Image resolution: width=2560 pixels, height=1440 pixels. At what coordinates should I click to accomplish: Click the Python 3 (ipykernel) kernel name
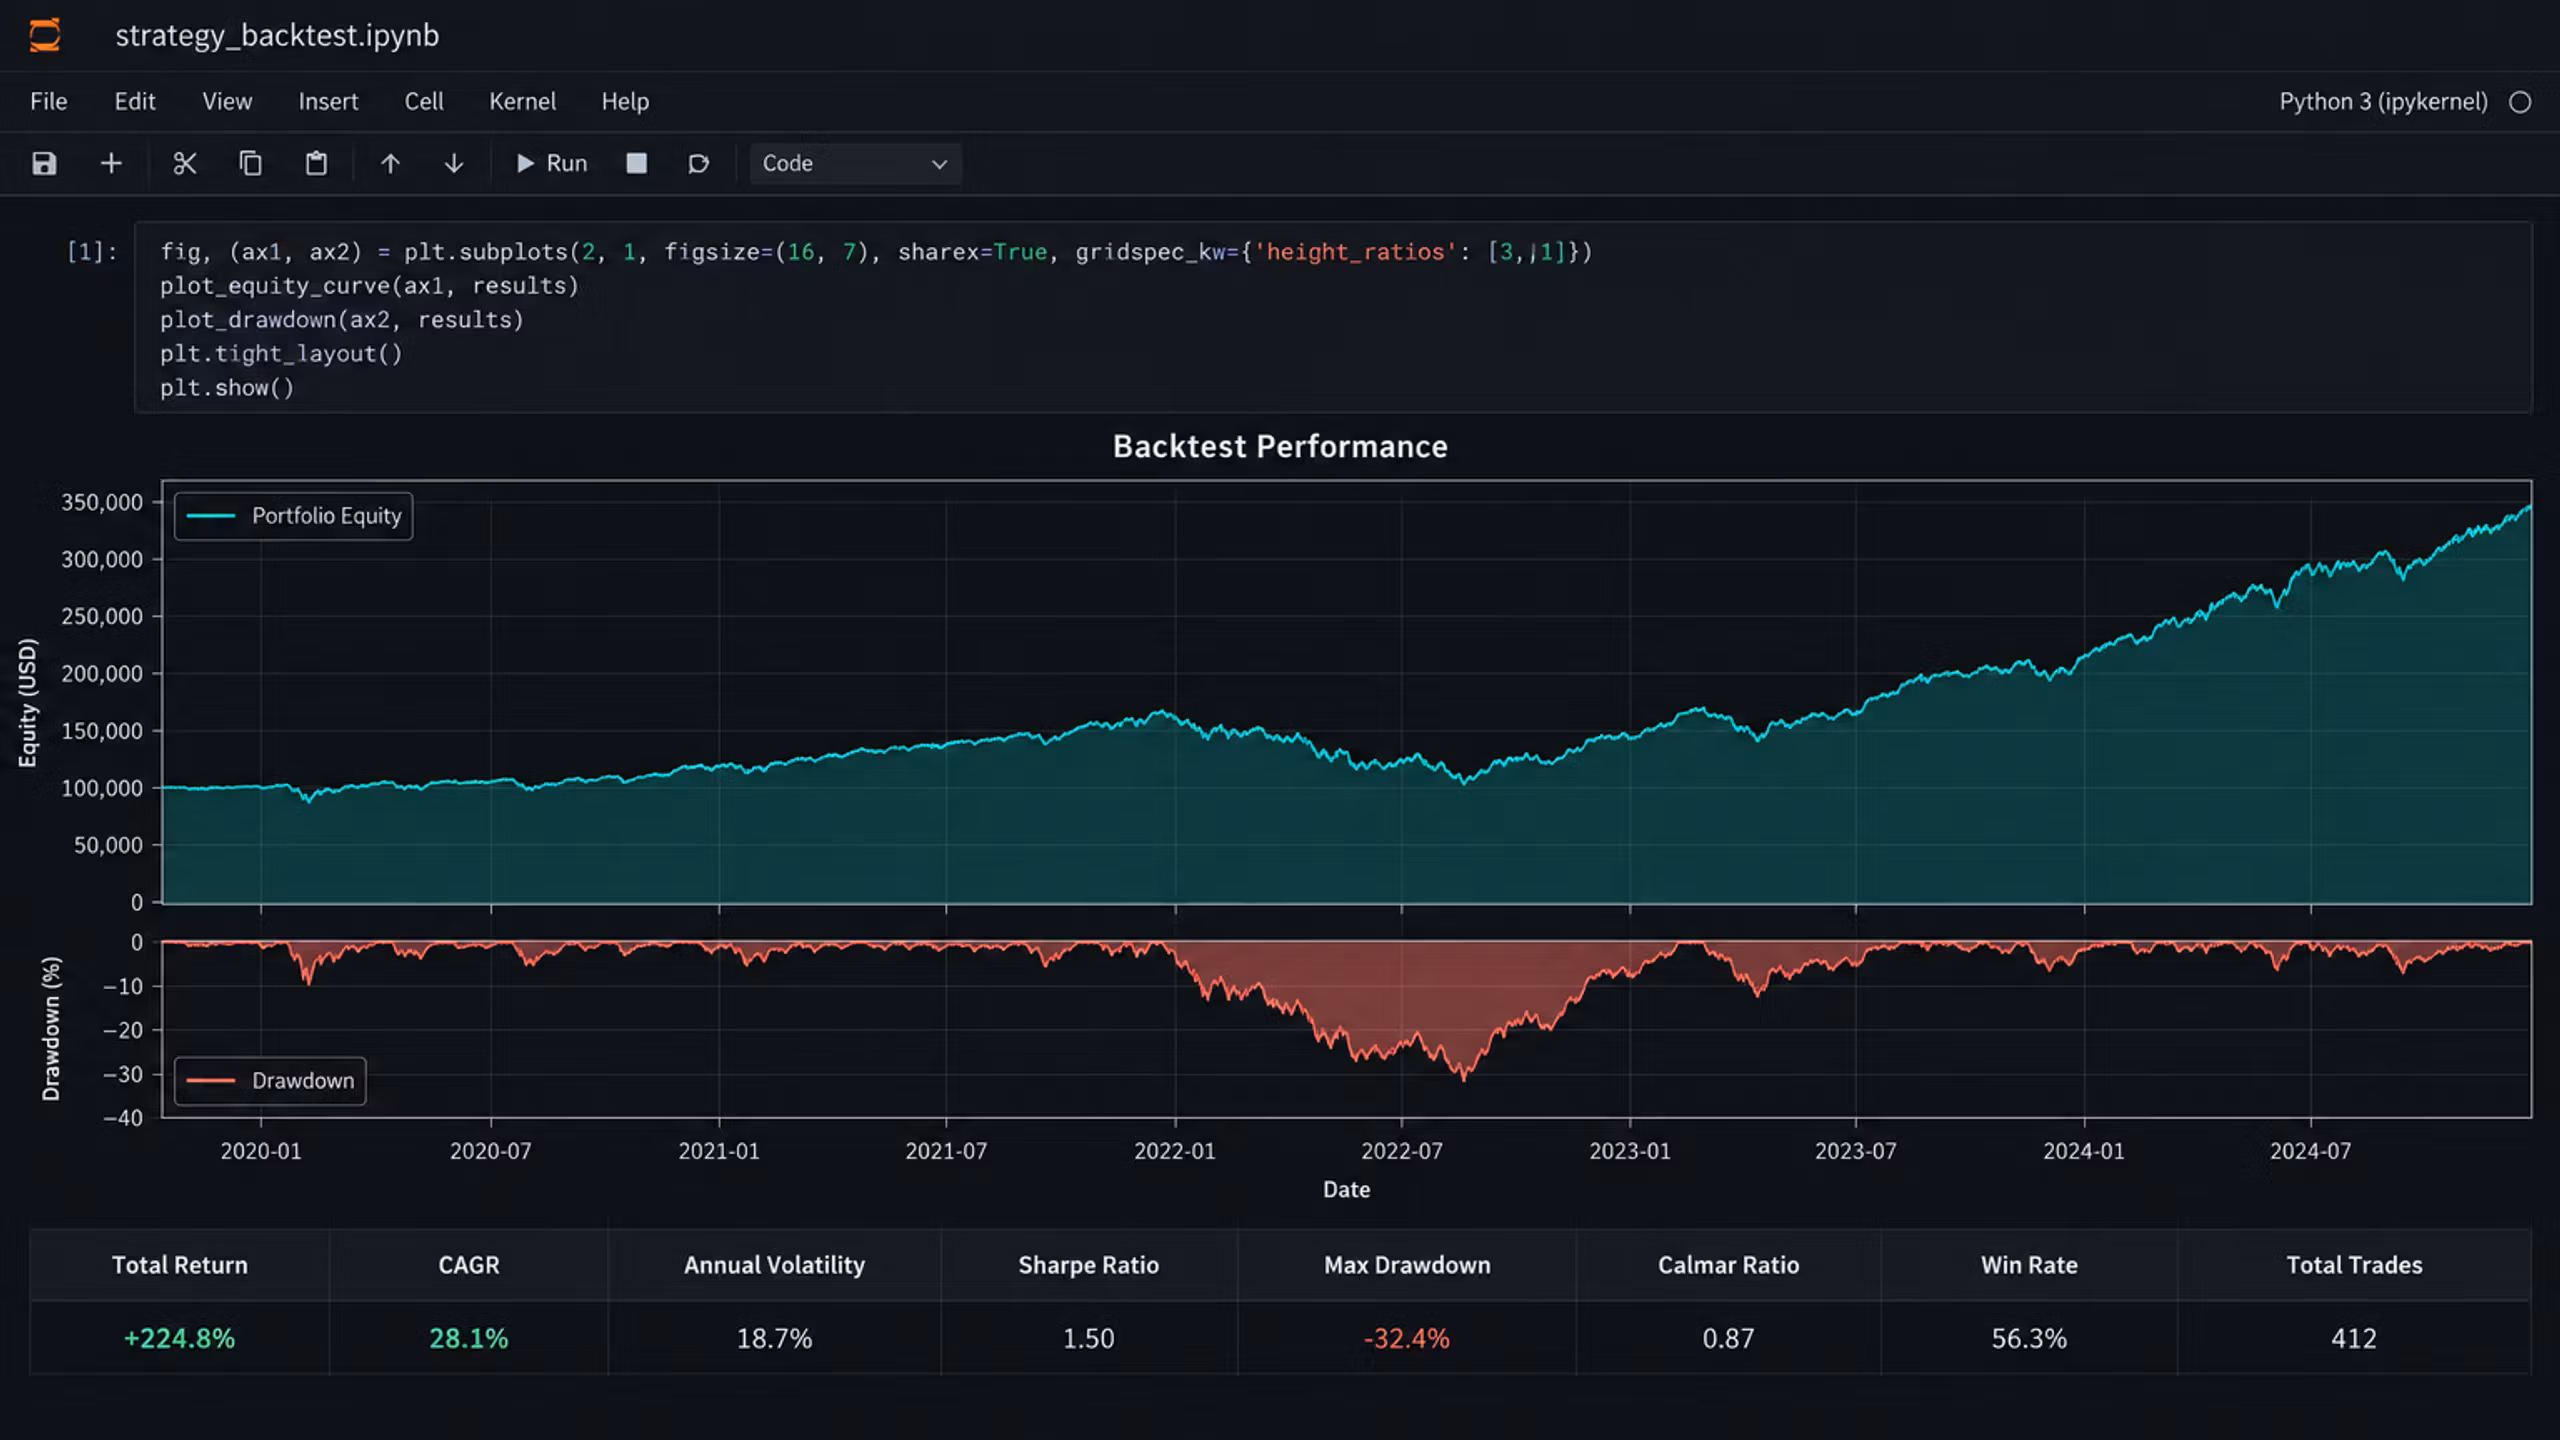(x=2383, y=102)
